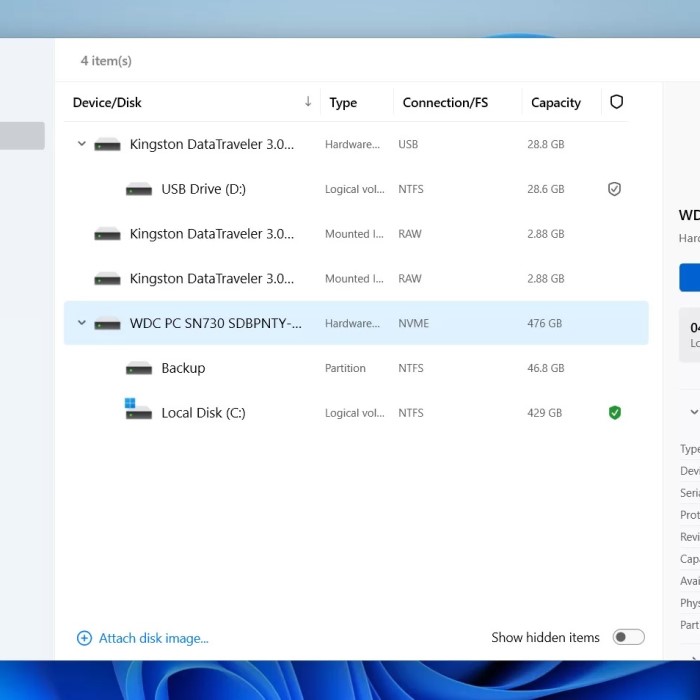Click the grey shield icon for USB Drive (D:)
Screen dimensions: 700x700
point(614,189)
